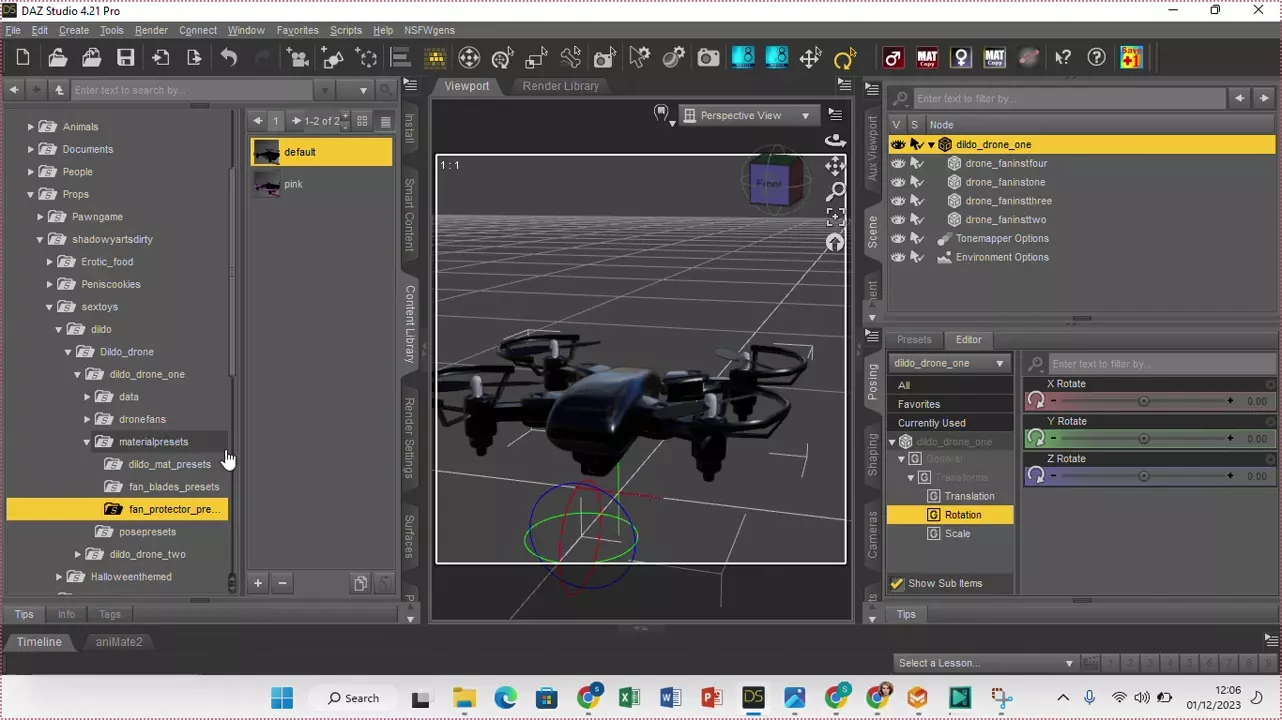Click the New Scene icon in toolbar
The image size is (1282, 720).
[23, 58]
